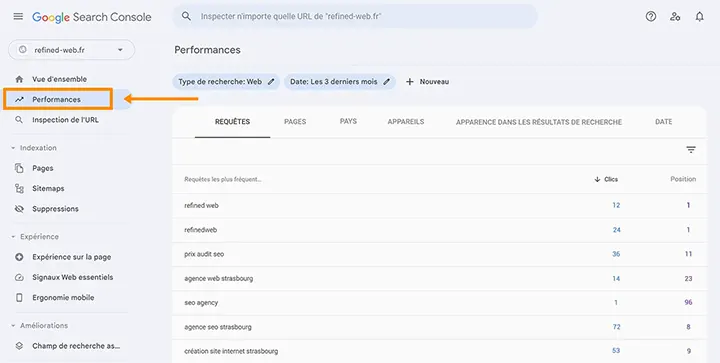Screen dimensions: 720x363
Task: Collapse the Indexation section
Action: pos(13,148)
